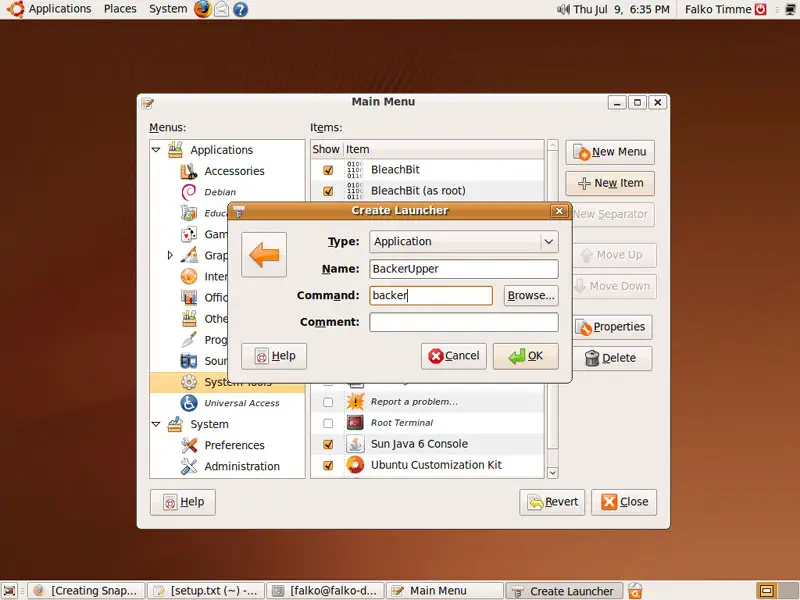
Task: Open the blue help question-mark icon
Action: [x=240, y=9]
